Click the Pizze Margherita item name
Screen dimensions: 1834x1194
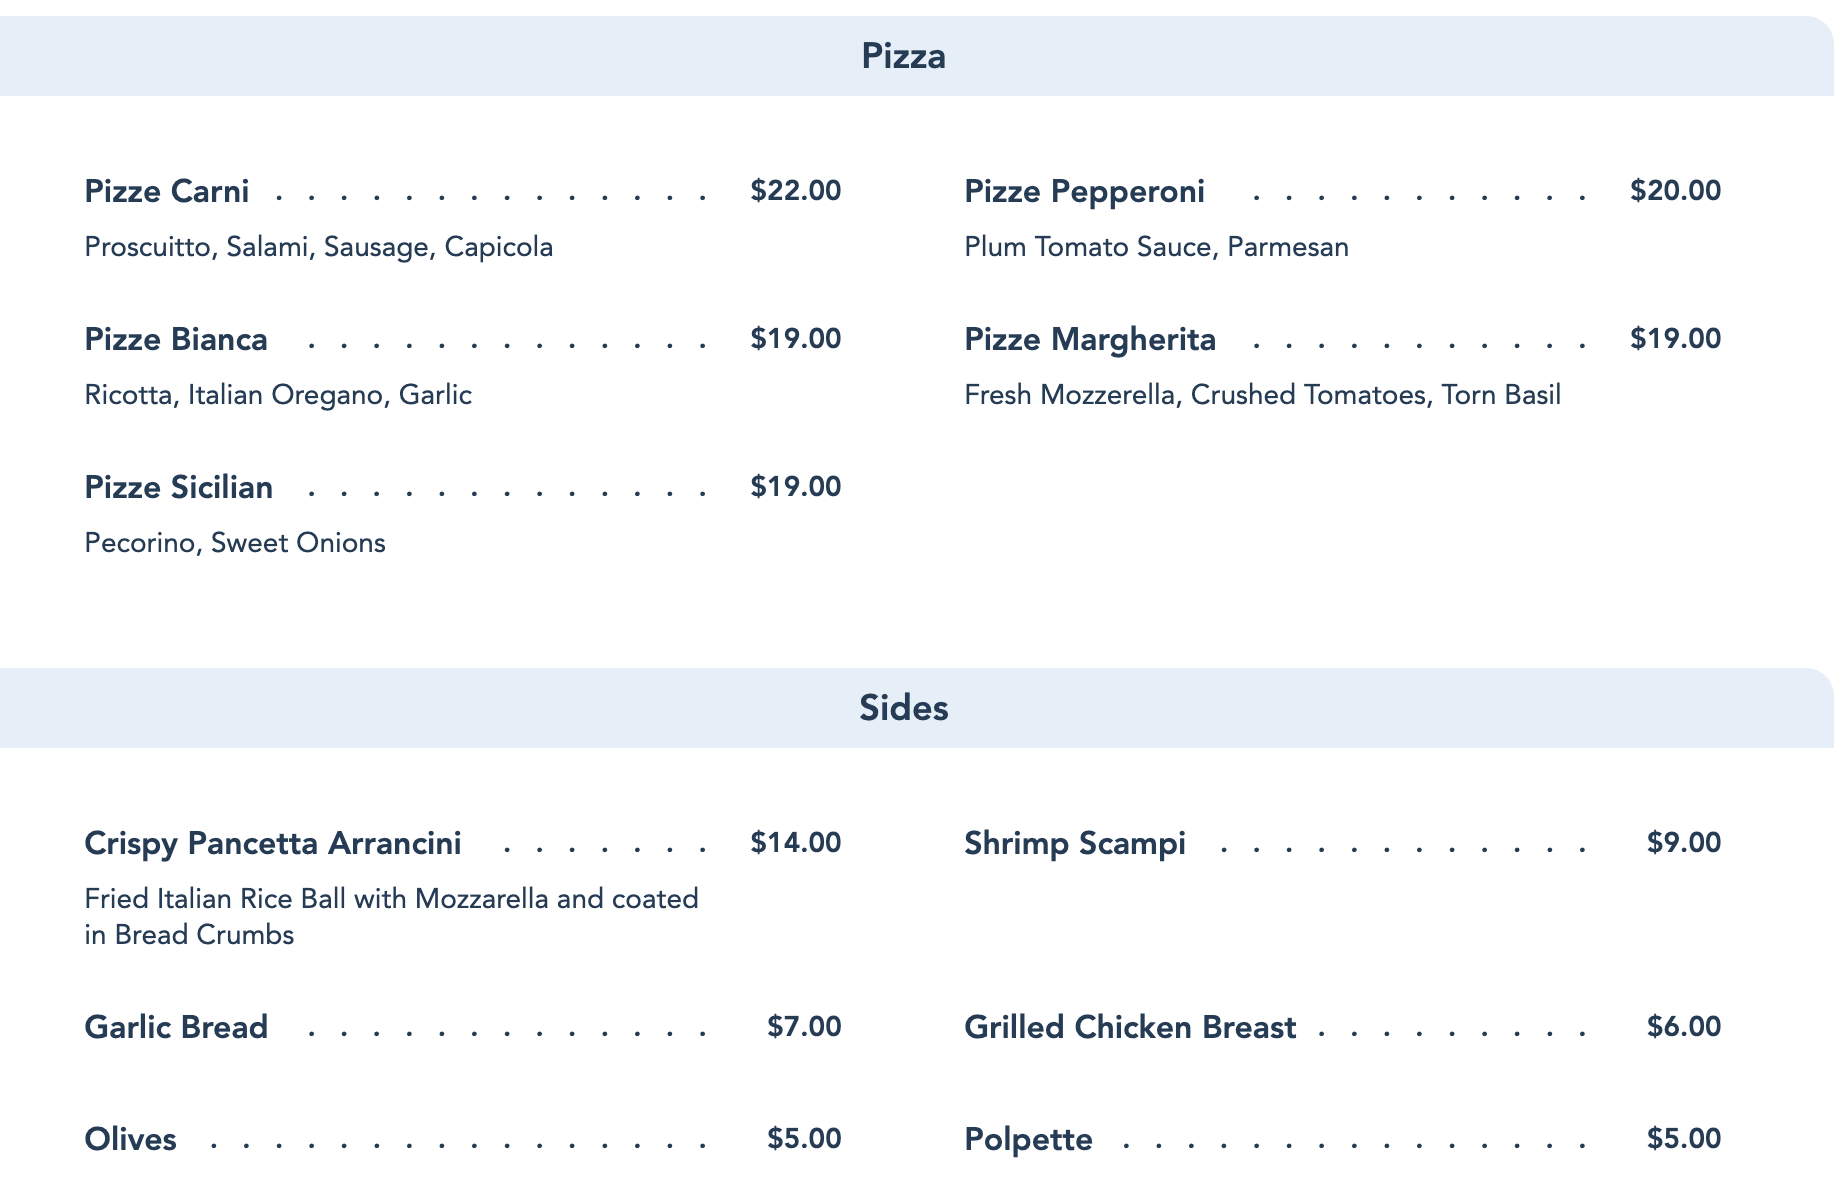(1090, 339)
